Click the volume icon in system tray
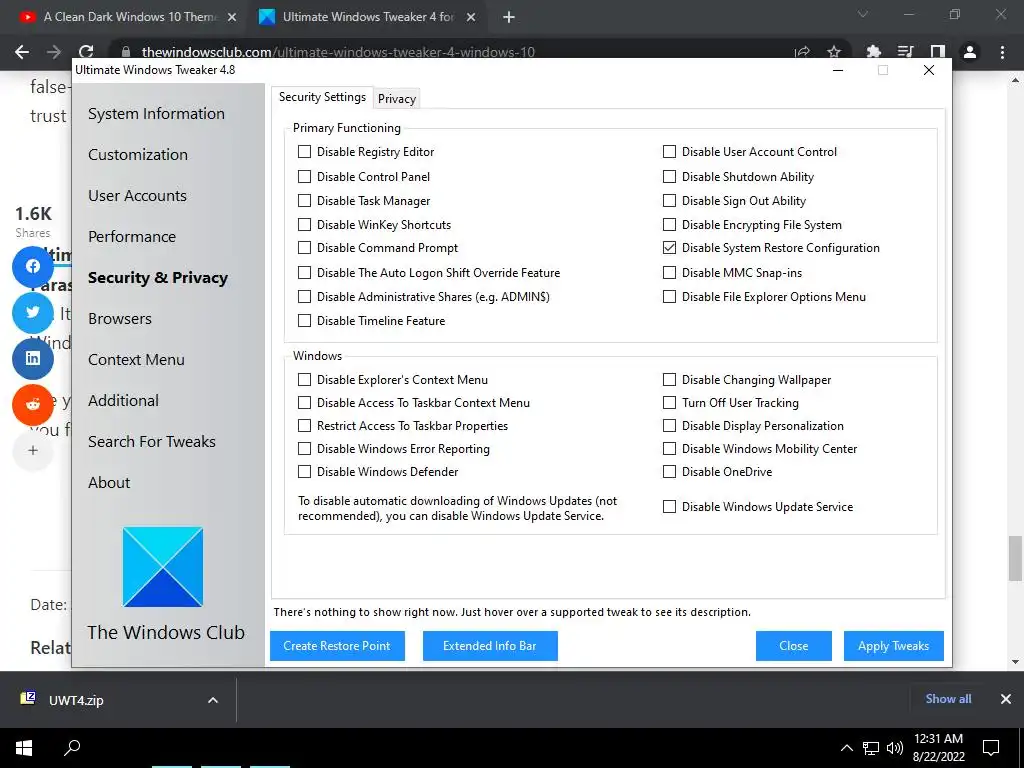 click(894, 748)
